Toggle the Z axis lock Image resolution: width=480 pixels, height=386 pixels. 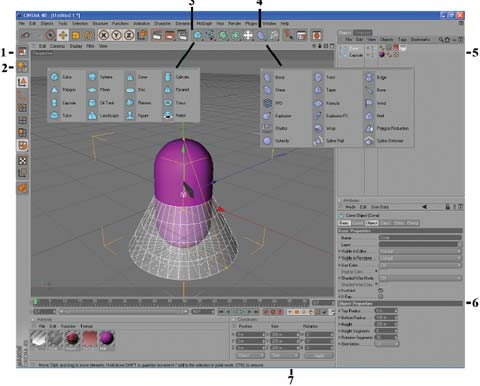point(129,35)
